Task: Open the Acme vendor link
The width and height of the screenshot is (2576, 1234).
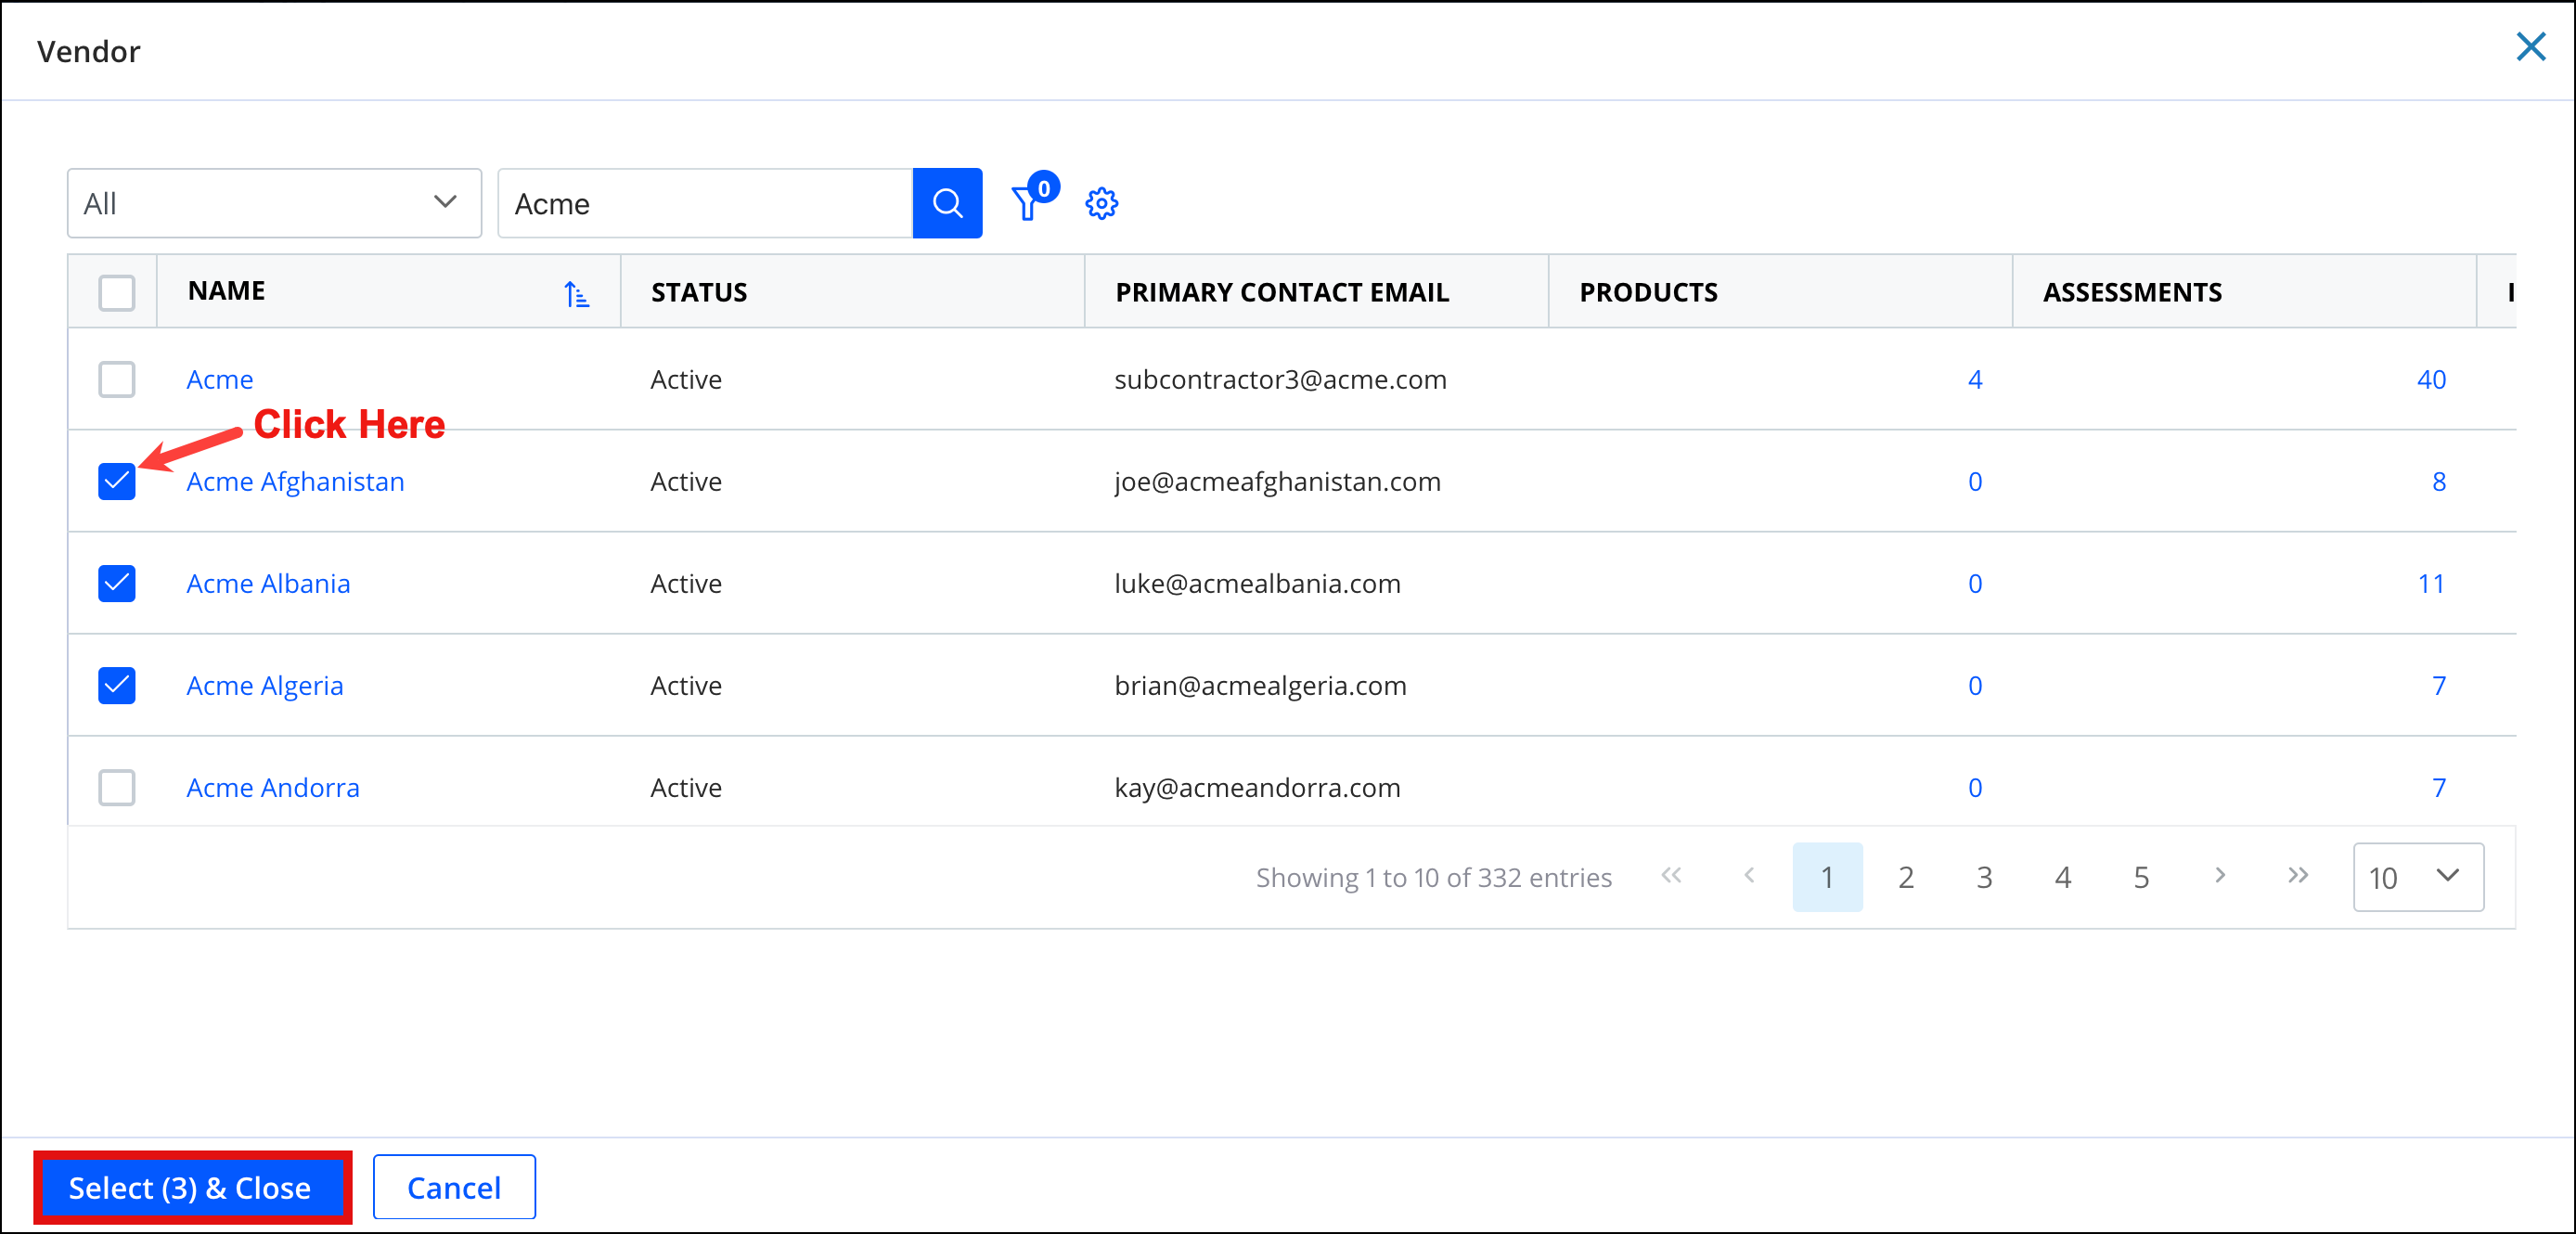Action: [220, 379]
